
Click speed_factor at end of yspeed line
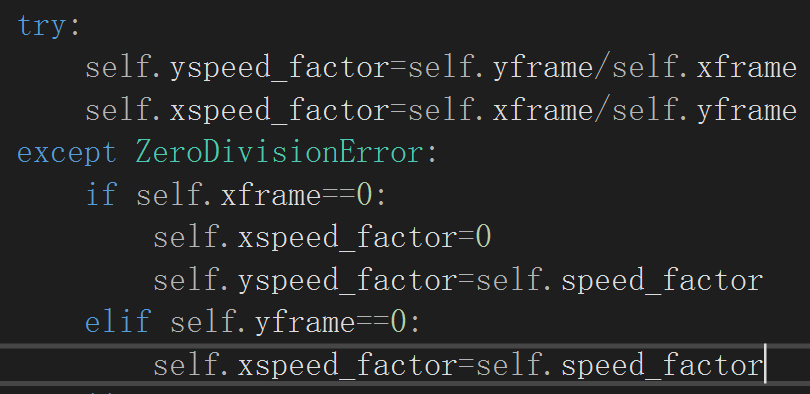coord(662,280)
